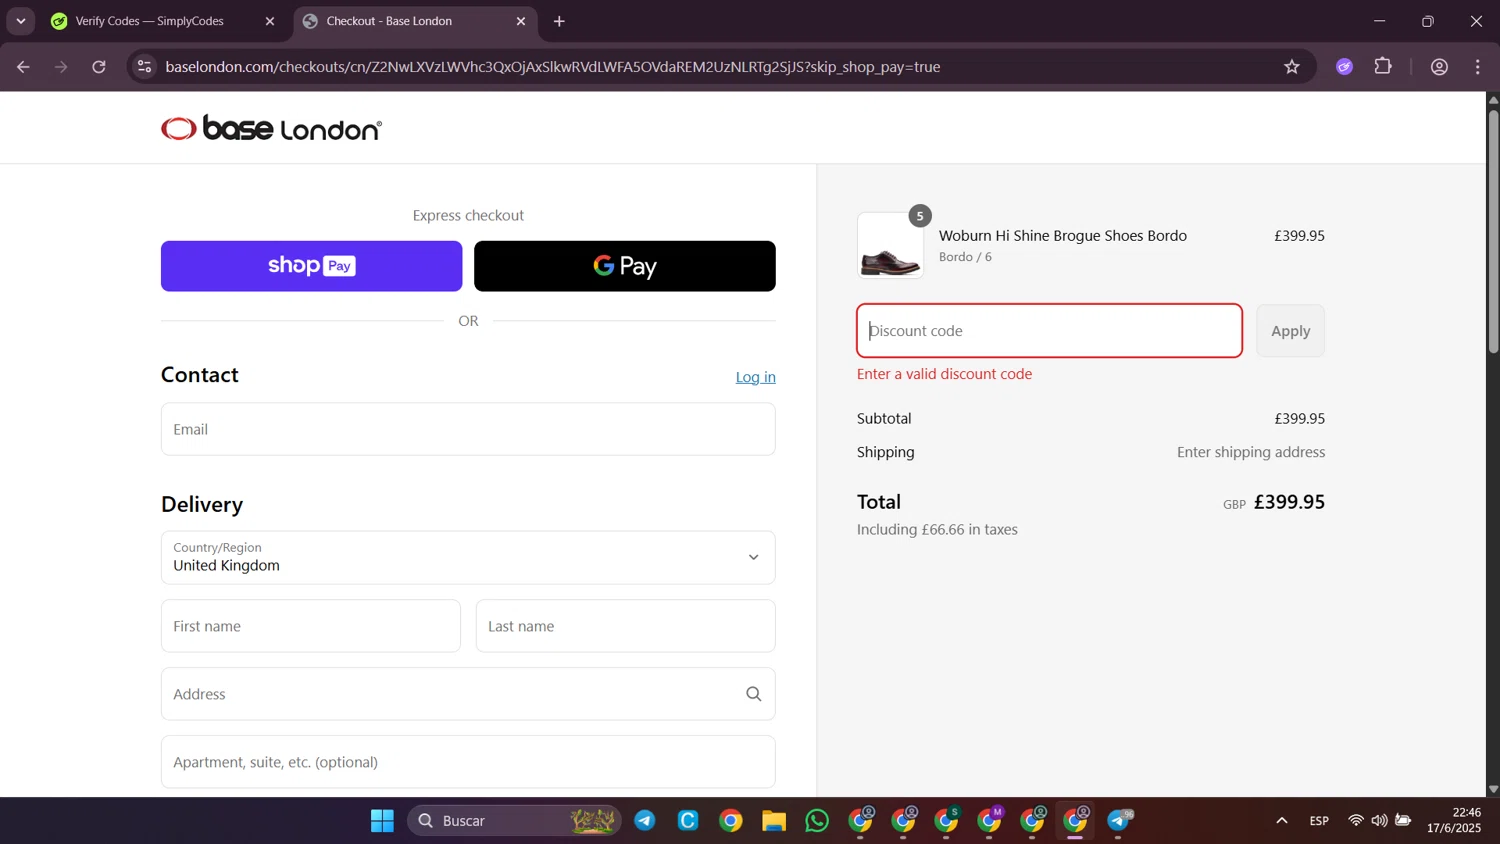The image size is (1500, 844).
Task: Go back using the browser back arrow
Action: pos(23,67)
